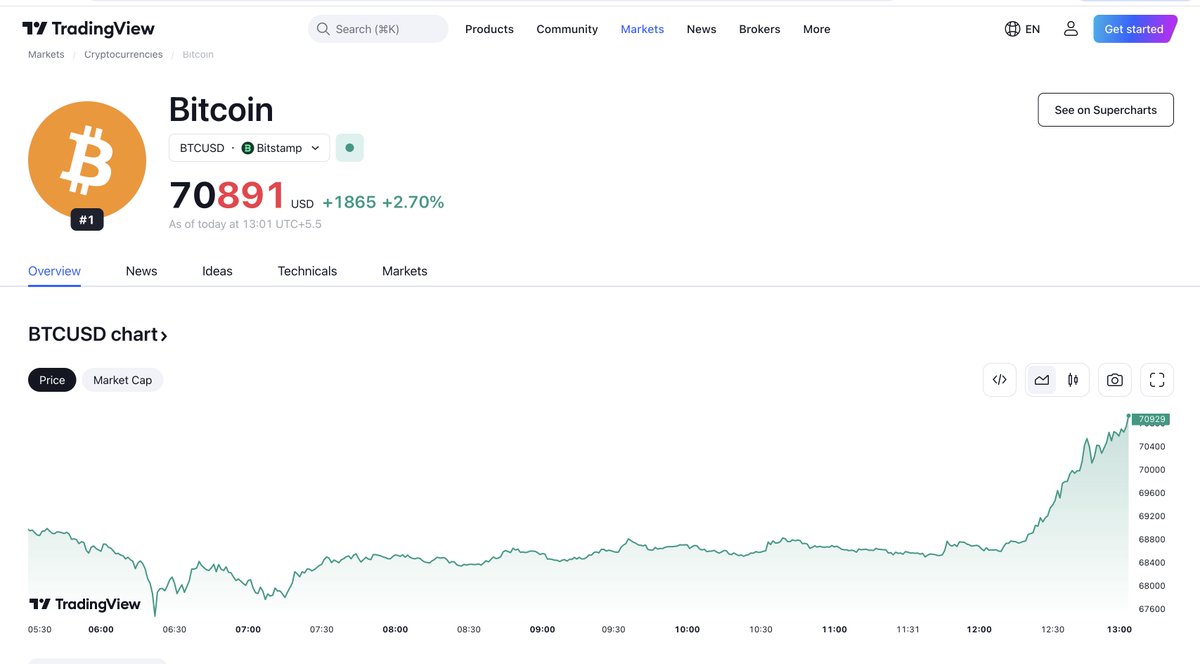Open the Brokers menu

tap(759, 29)
